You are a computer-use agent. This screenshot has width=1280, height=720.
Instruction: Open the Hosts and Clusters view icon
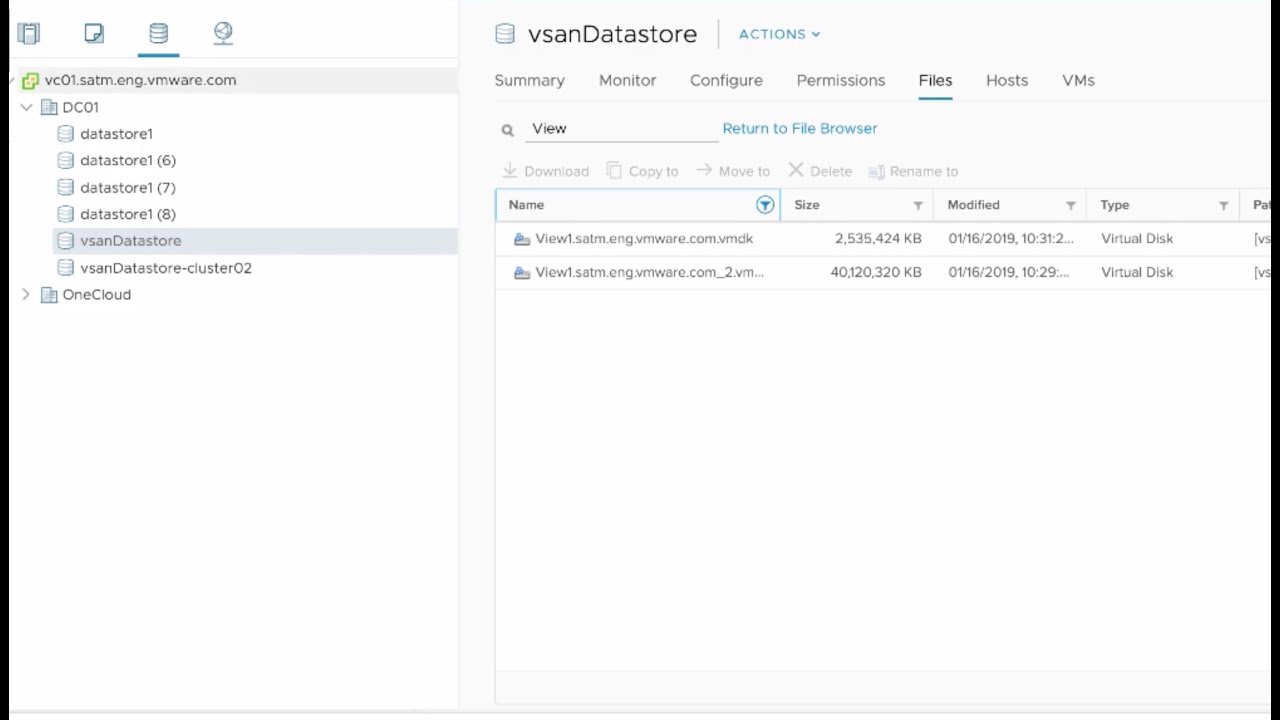coord(29,34)
